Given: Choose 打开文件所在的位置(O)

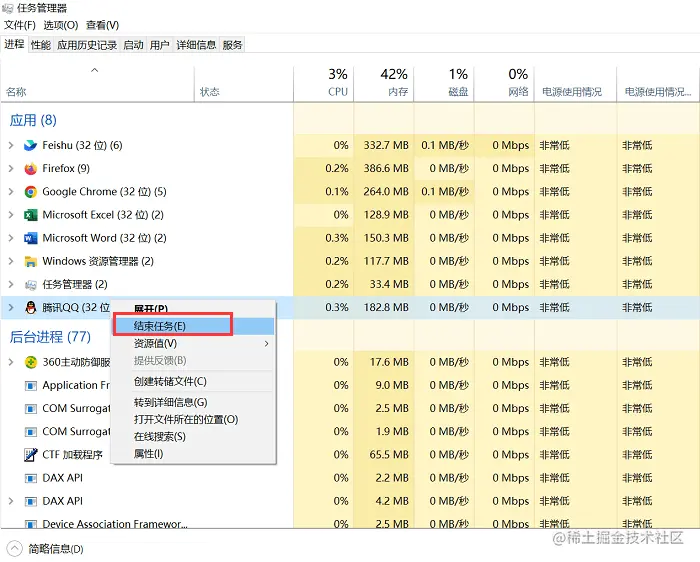Looking at the screenshot, I should coord(193,420).
